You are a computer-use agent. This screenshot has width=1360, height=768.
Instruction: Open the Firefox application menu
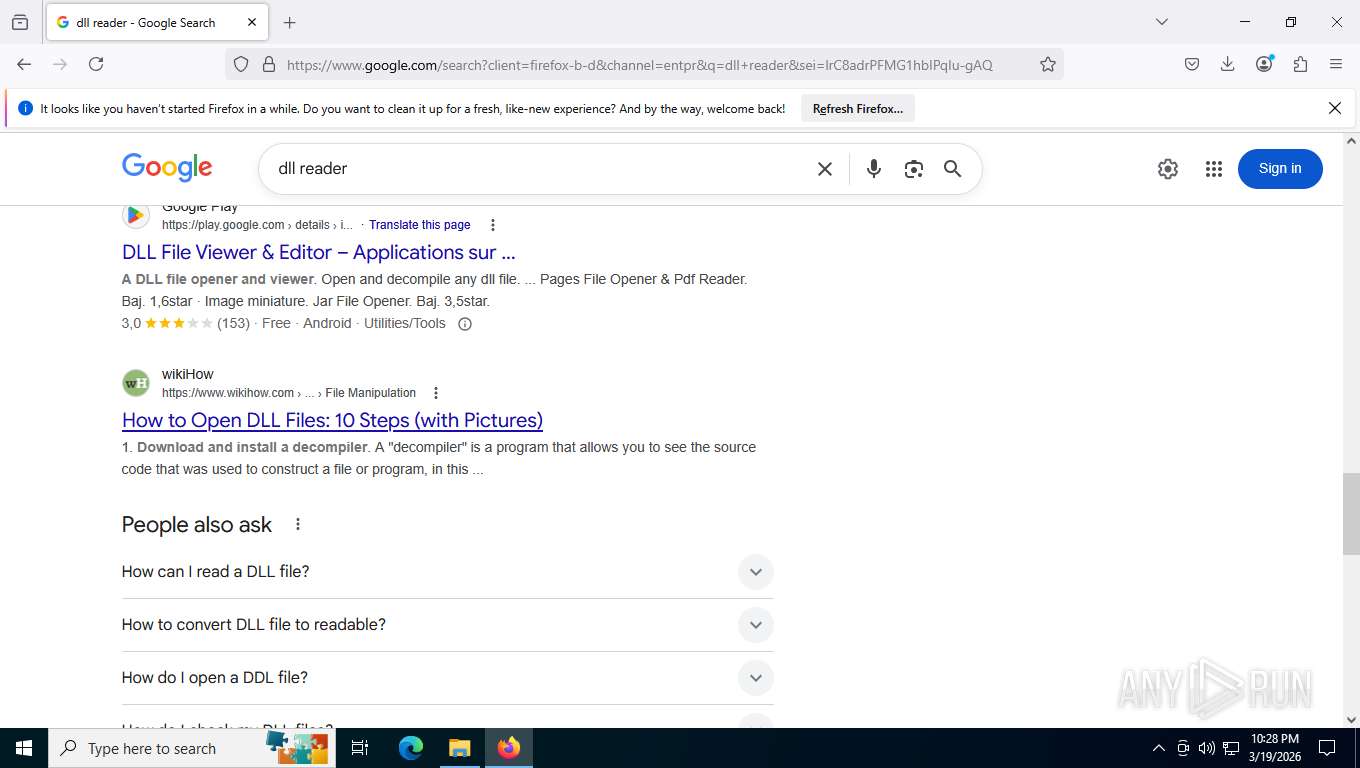click(1336, 64)
